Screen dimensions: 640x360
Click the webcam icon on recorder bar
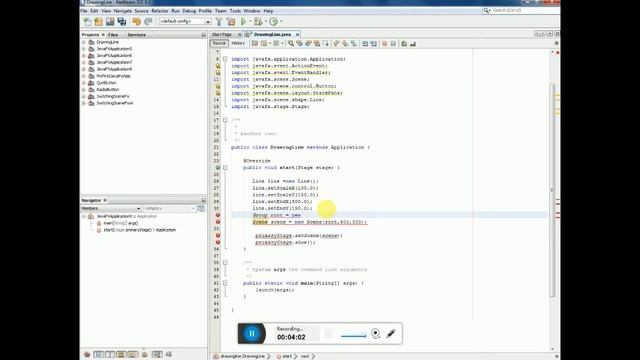[x=375, y=333]
